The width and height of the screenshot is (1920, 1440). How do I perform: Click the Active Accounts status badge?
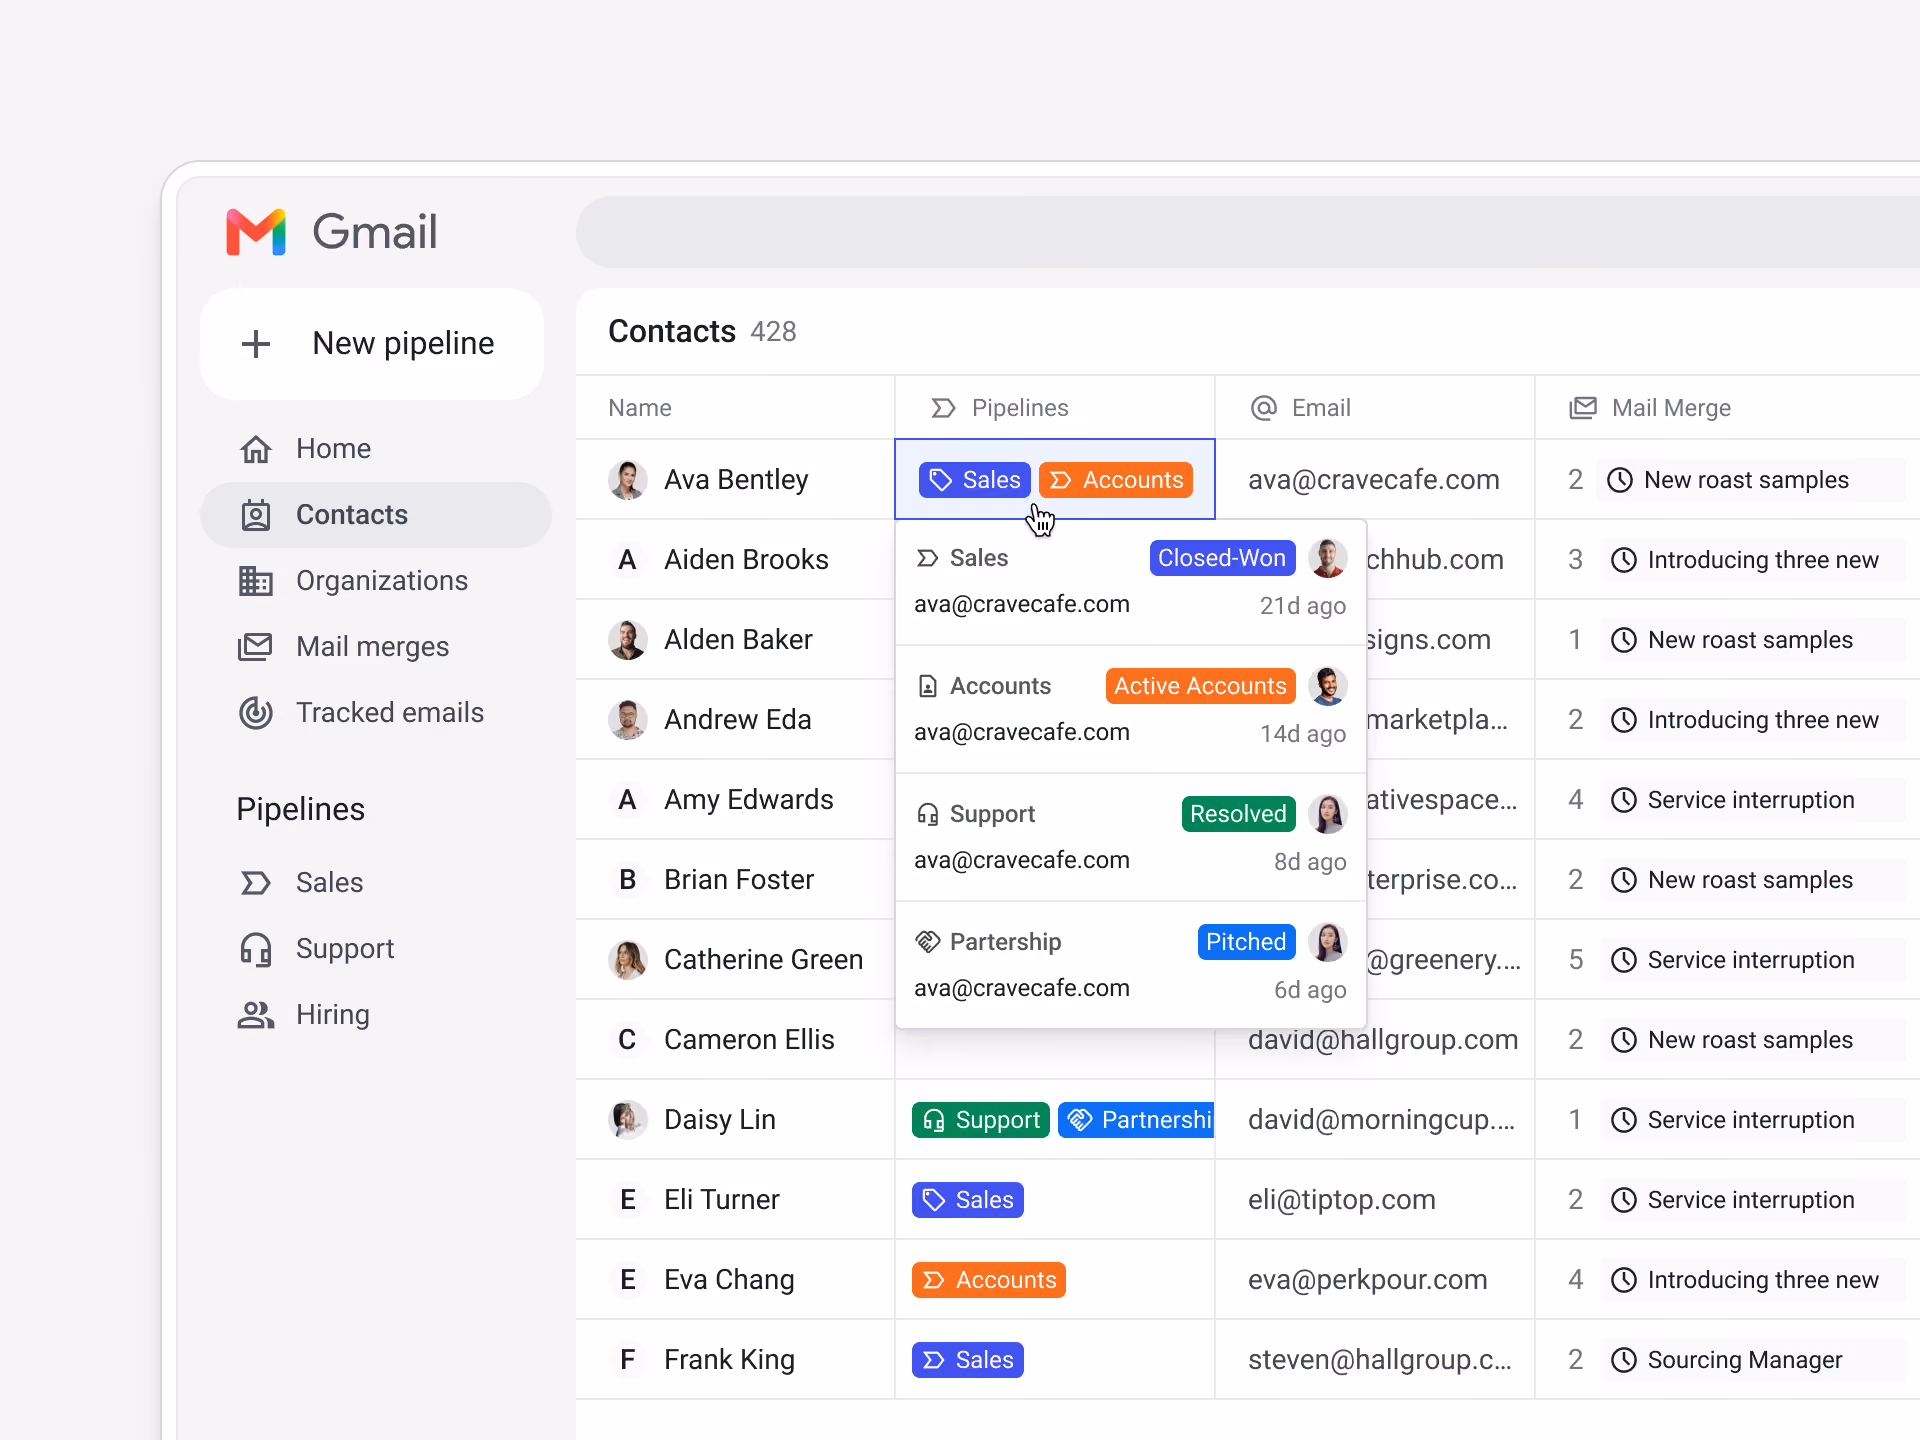tap(1200, 686)
